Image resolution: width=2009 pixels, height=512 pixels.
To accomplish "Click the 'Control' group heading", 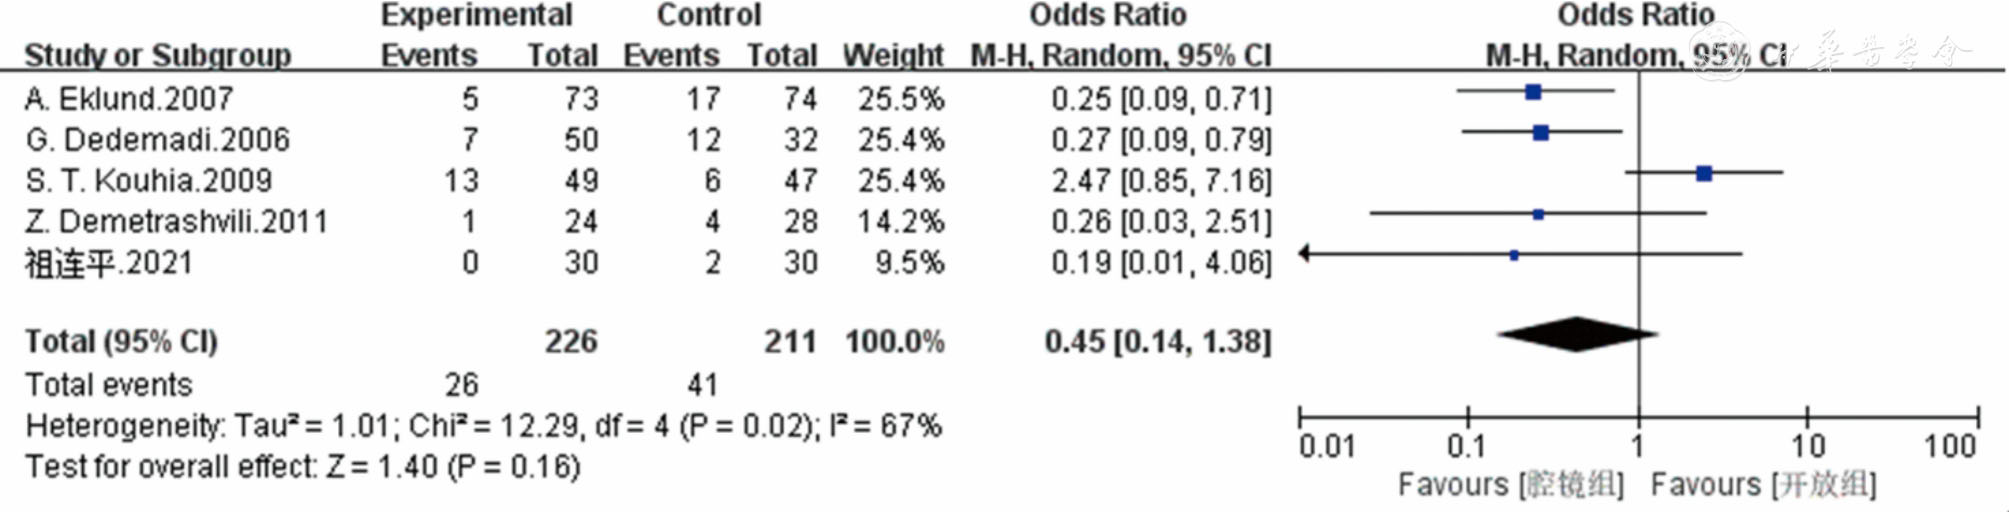I will click(708, 15).
